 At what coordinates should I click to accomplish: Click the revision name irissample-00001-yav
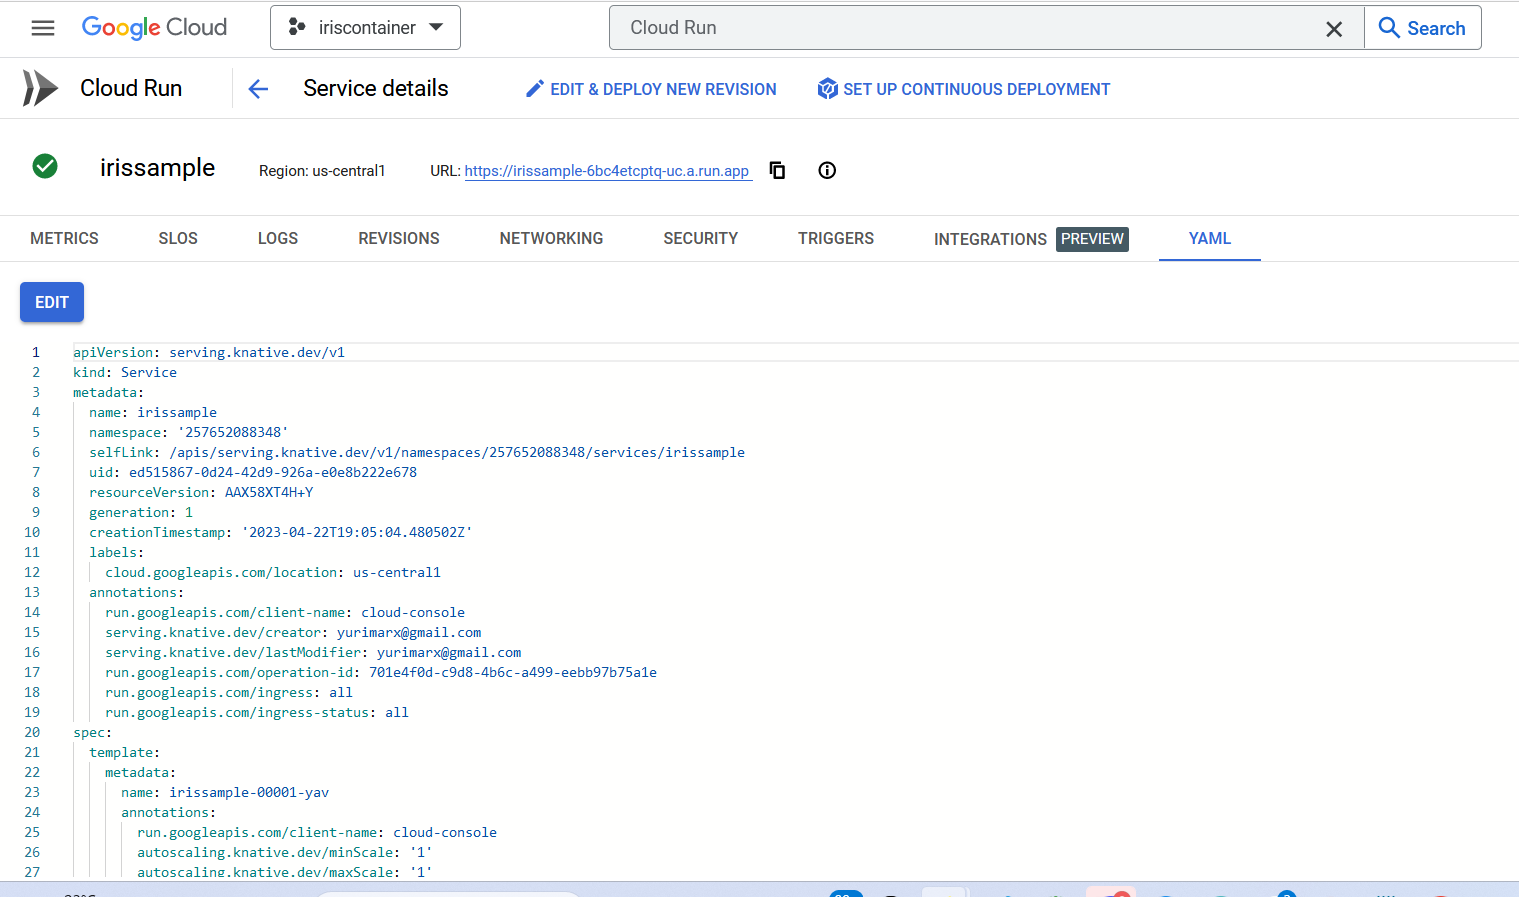[x=249, y=792]
